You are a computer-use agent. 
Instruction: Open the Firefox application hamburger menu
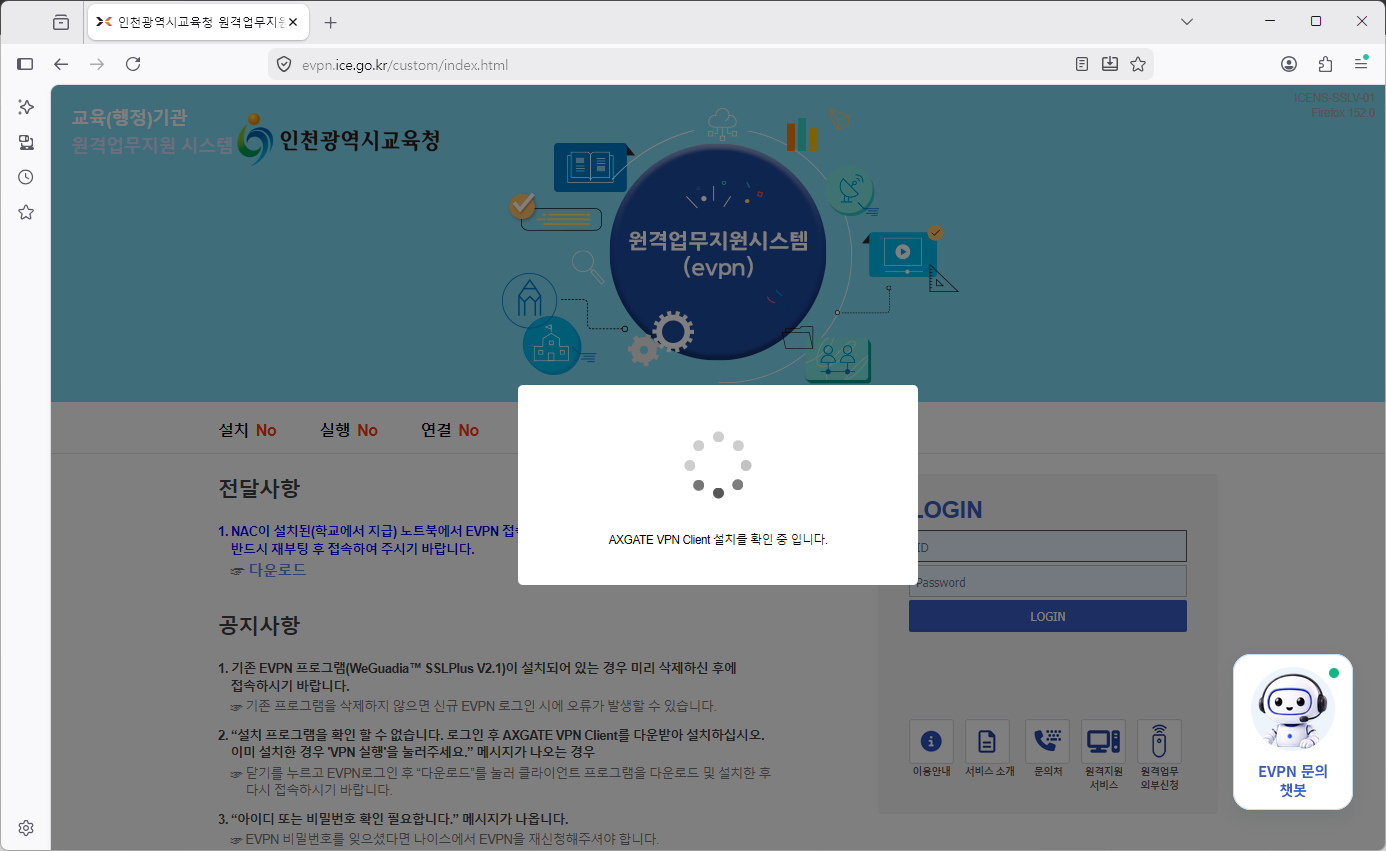pos(1361,64)
